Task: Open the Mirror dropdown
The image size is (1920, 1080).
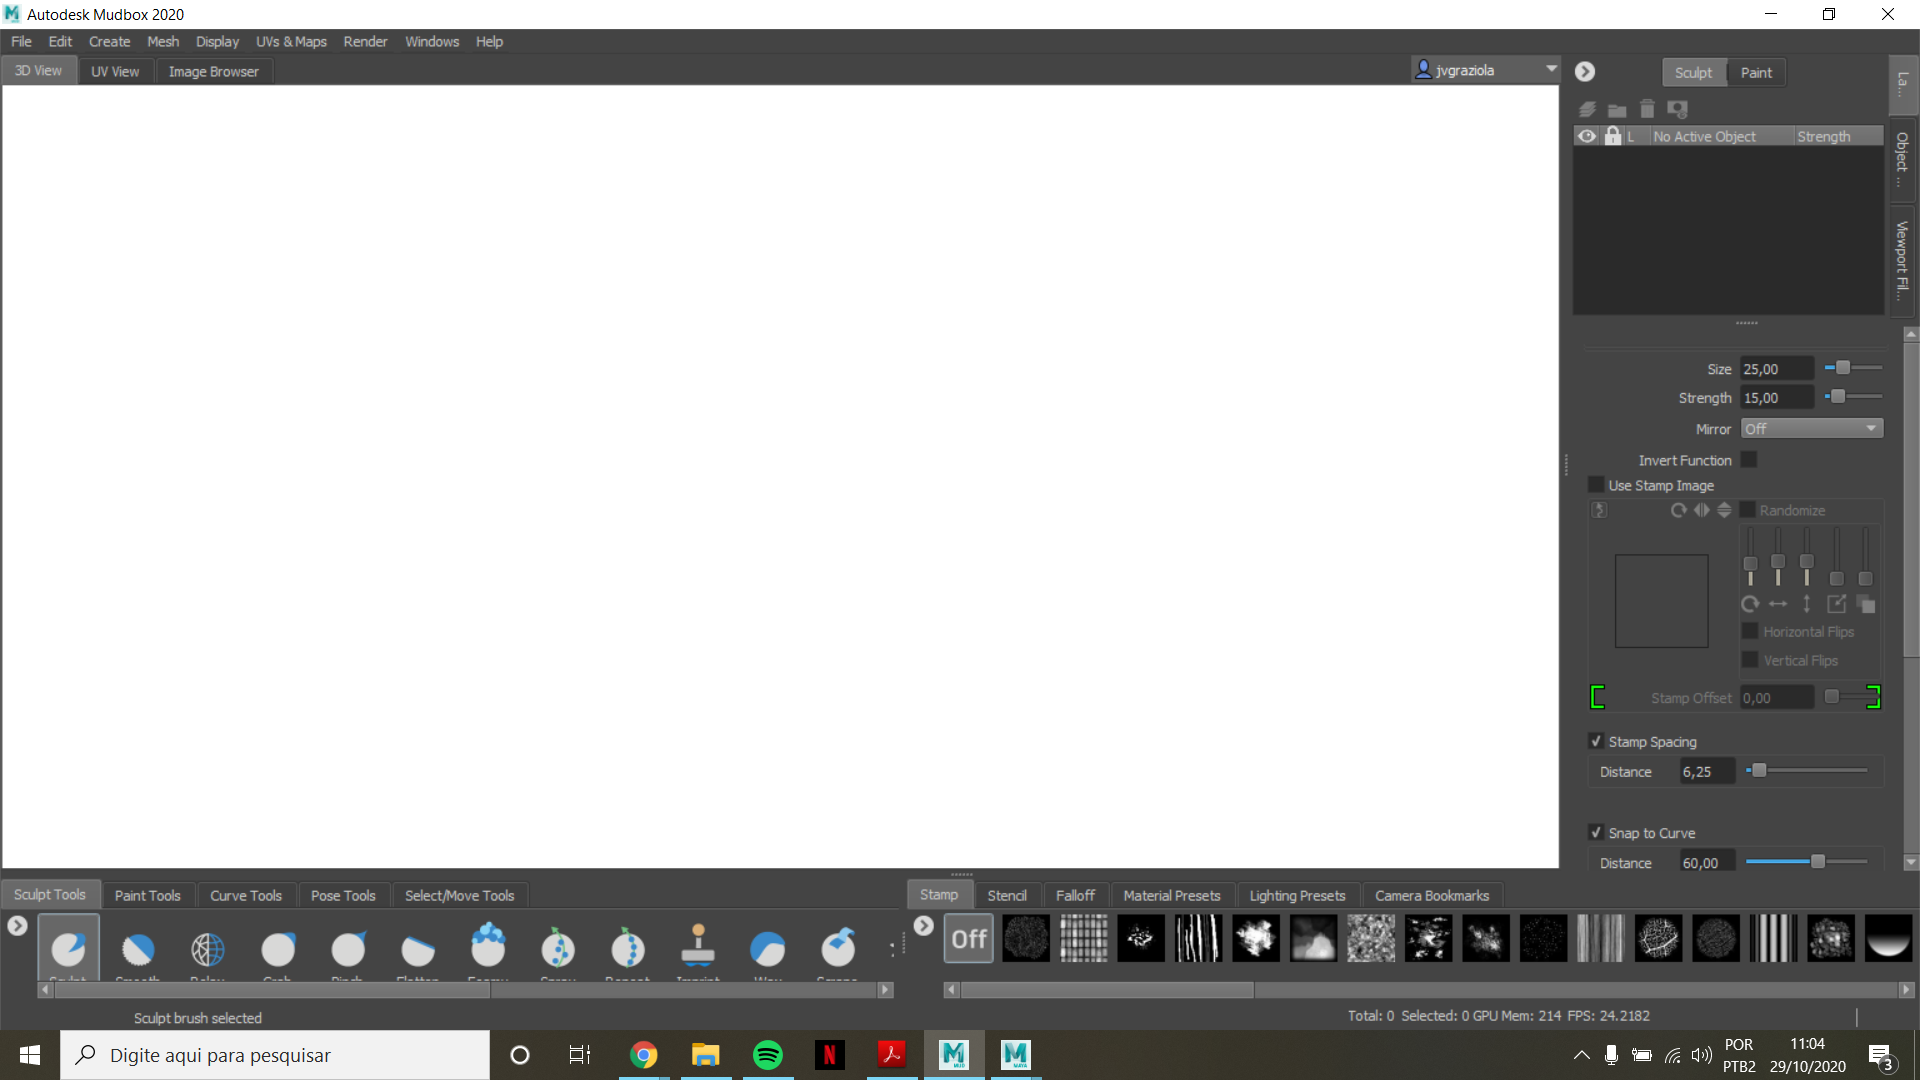Action: point(1812,428)
